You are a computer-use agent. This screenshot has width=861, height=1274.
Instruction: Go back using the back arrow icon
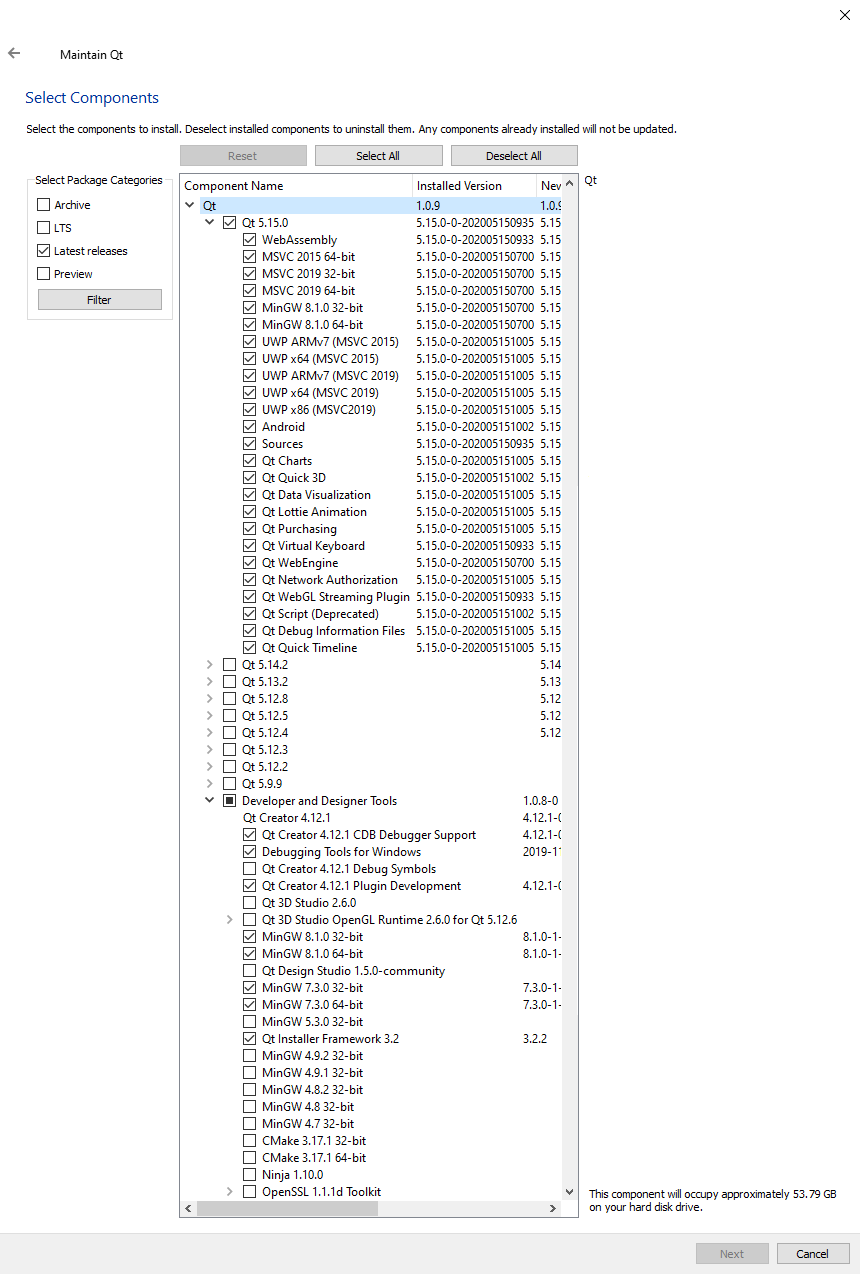[14, 54]
